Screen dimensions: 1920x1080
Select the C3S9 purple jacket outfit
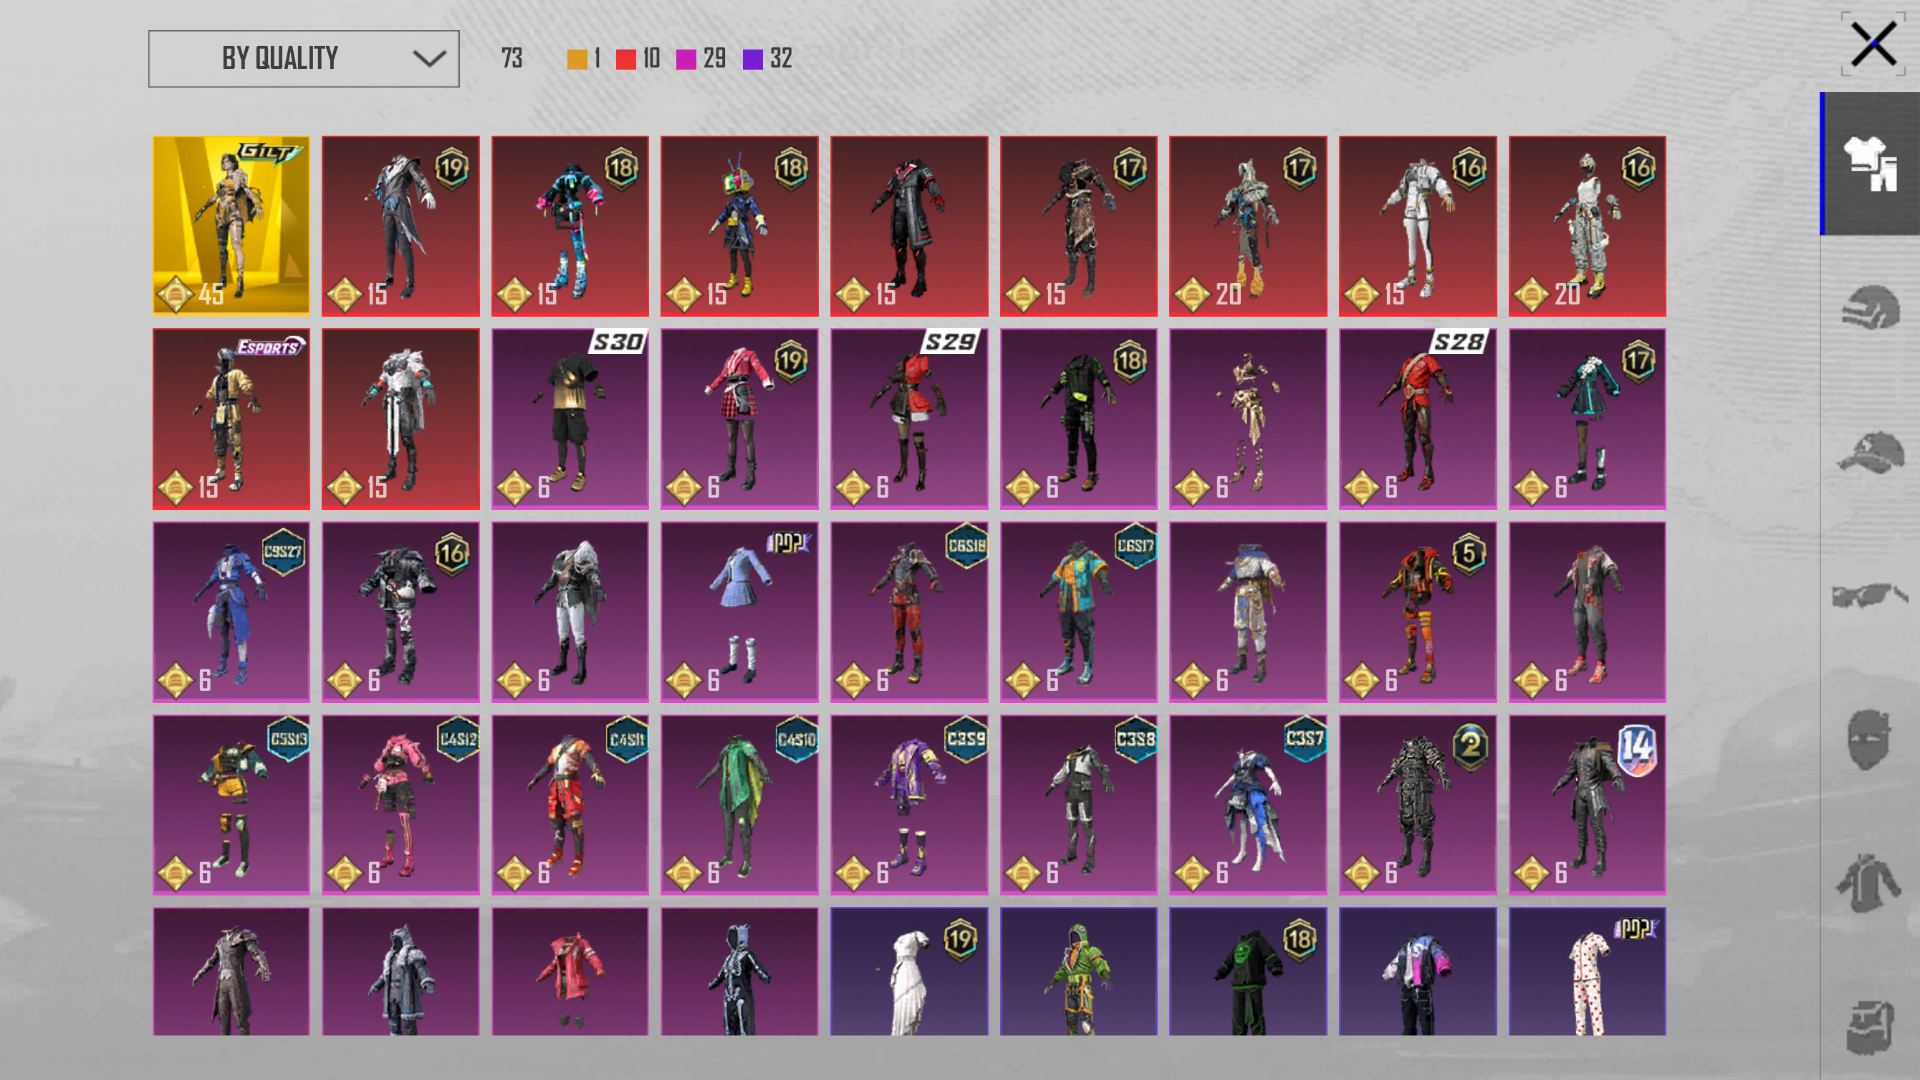coord(909,805)
